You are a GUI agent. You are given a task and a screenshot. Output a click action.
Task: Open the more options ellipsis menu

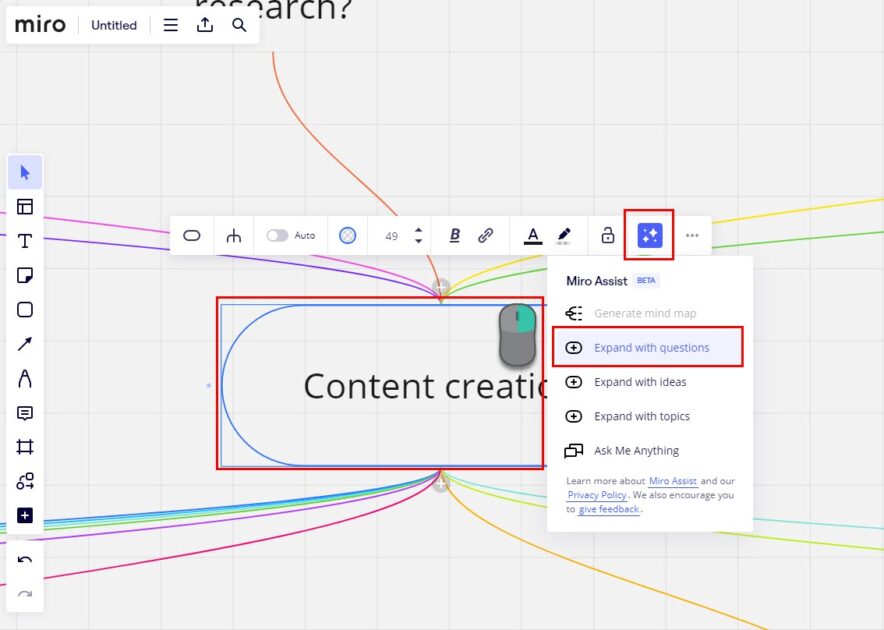[x=692, y=235]
